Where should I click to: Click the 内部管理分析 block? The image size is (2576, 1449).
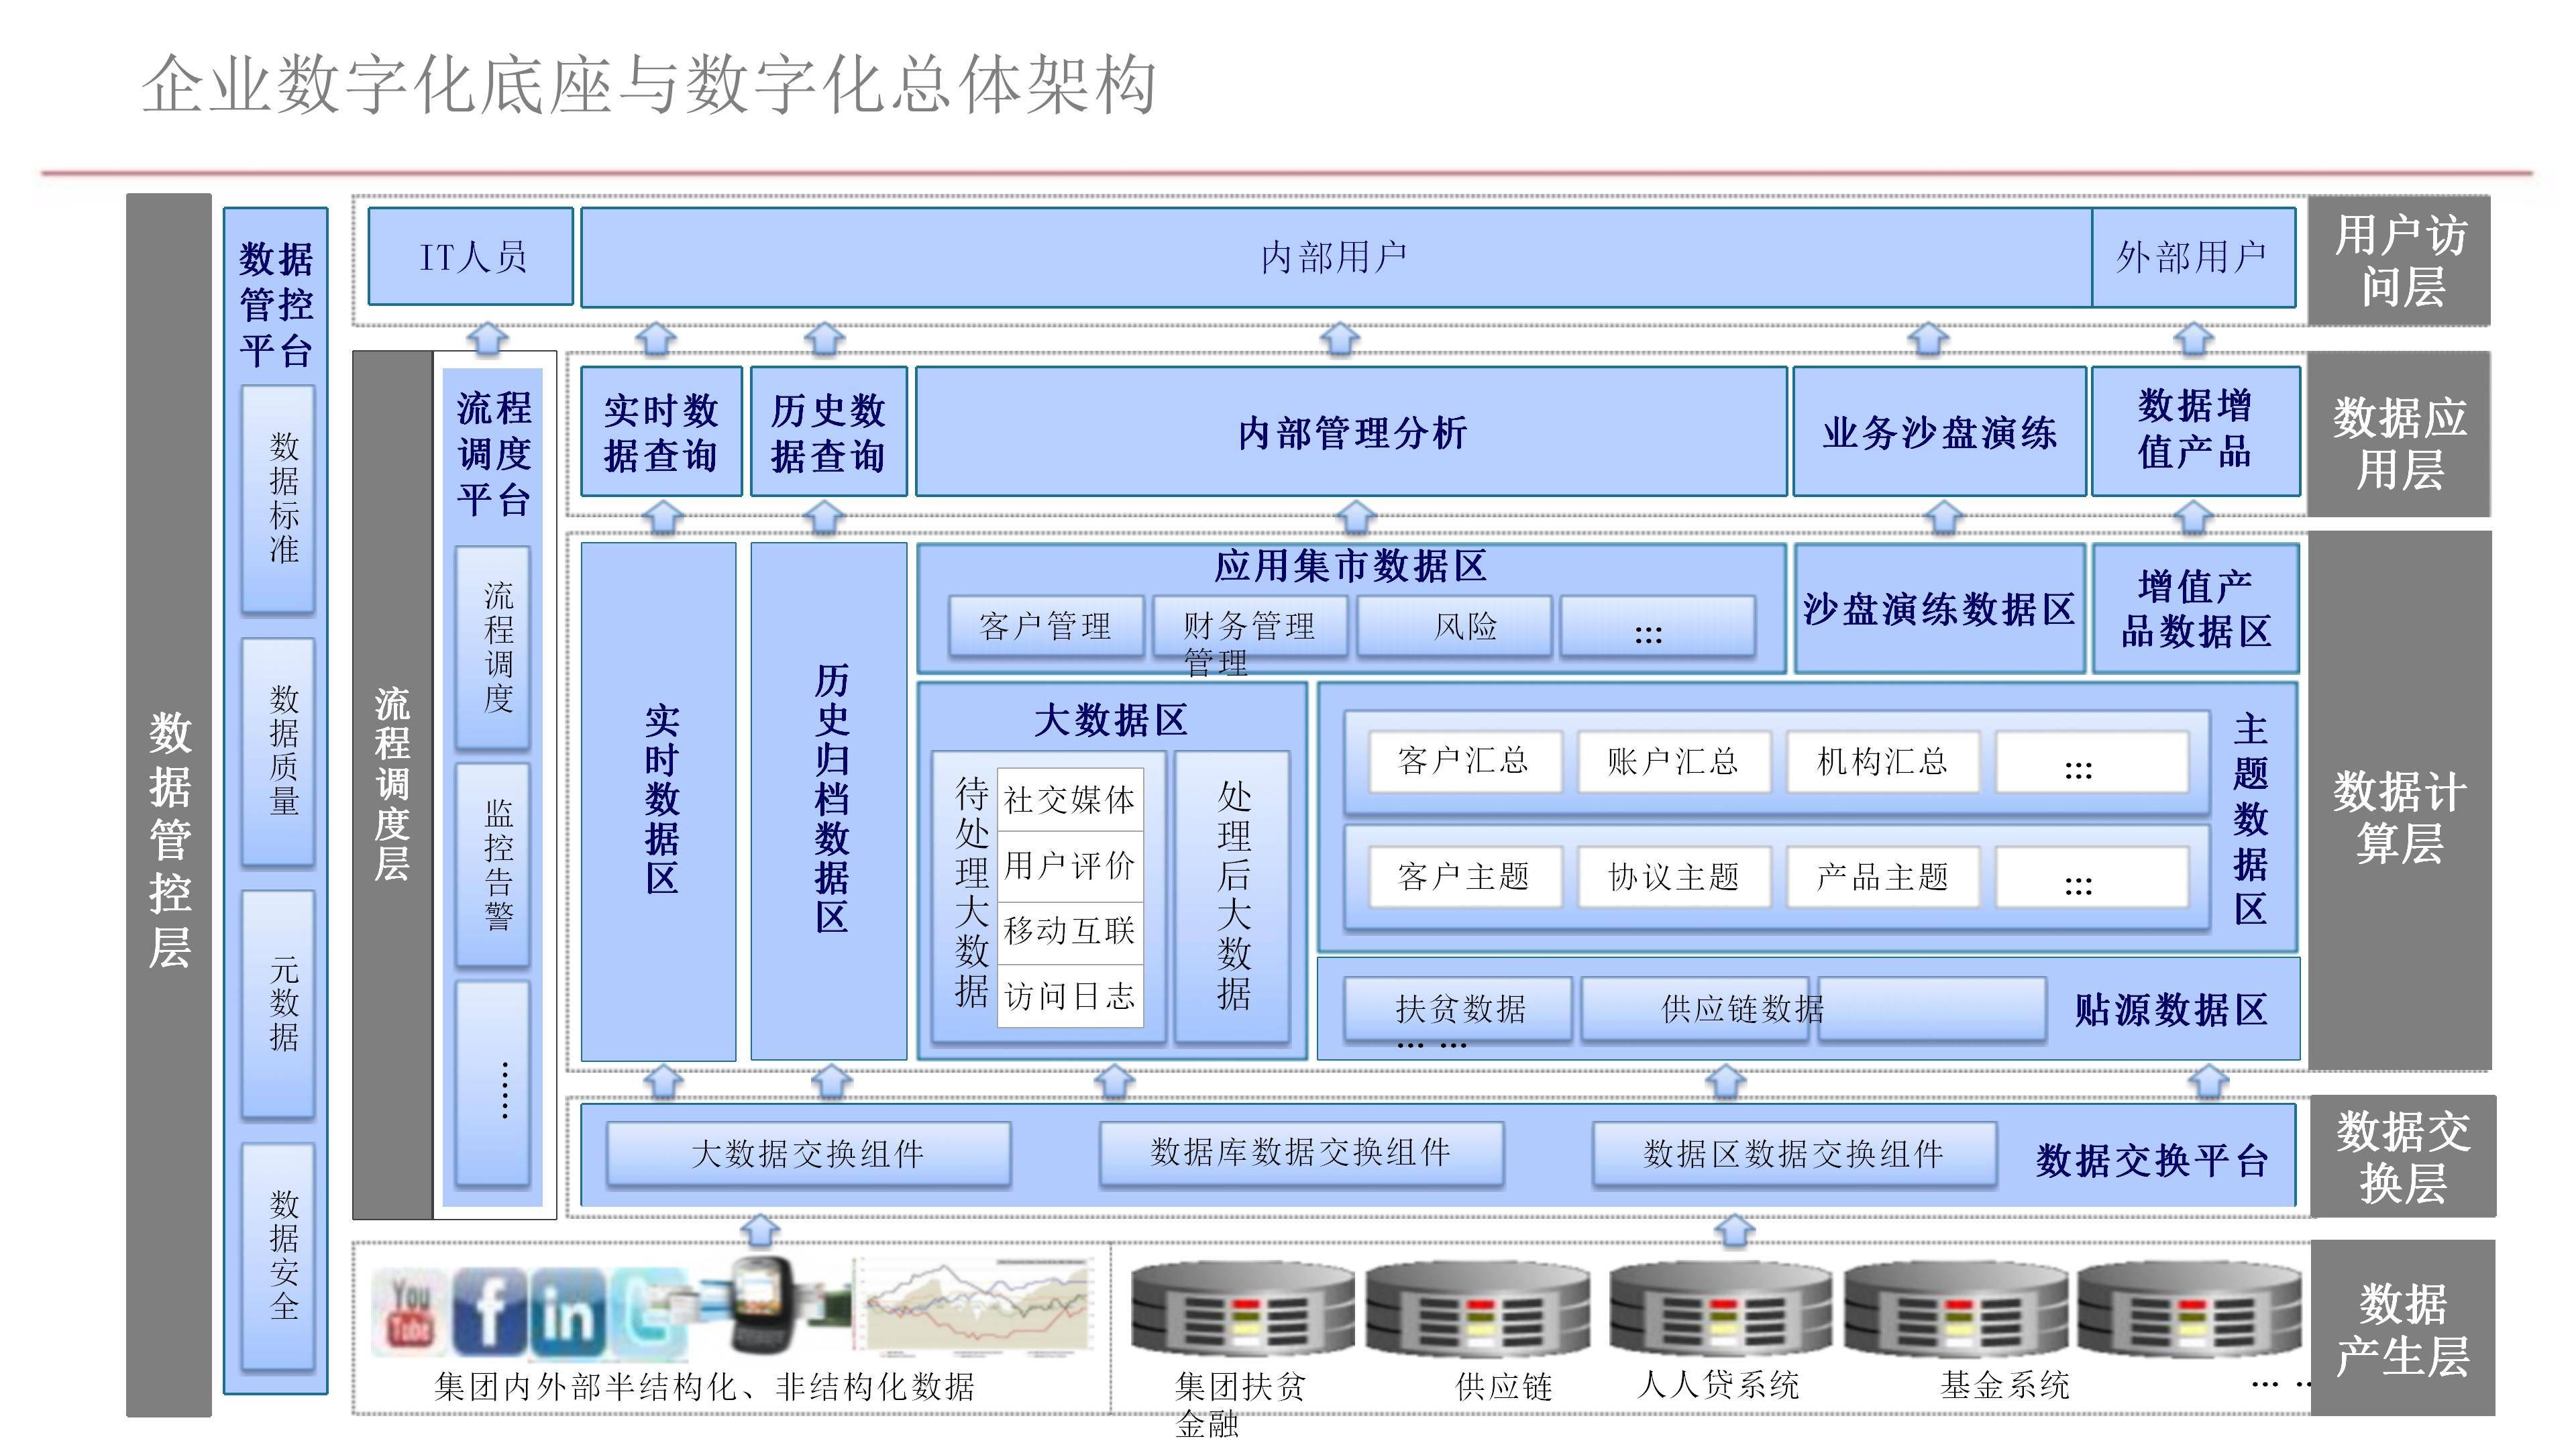coord(1351,432)
